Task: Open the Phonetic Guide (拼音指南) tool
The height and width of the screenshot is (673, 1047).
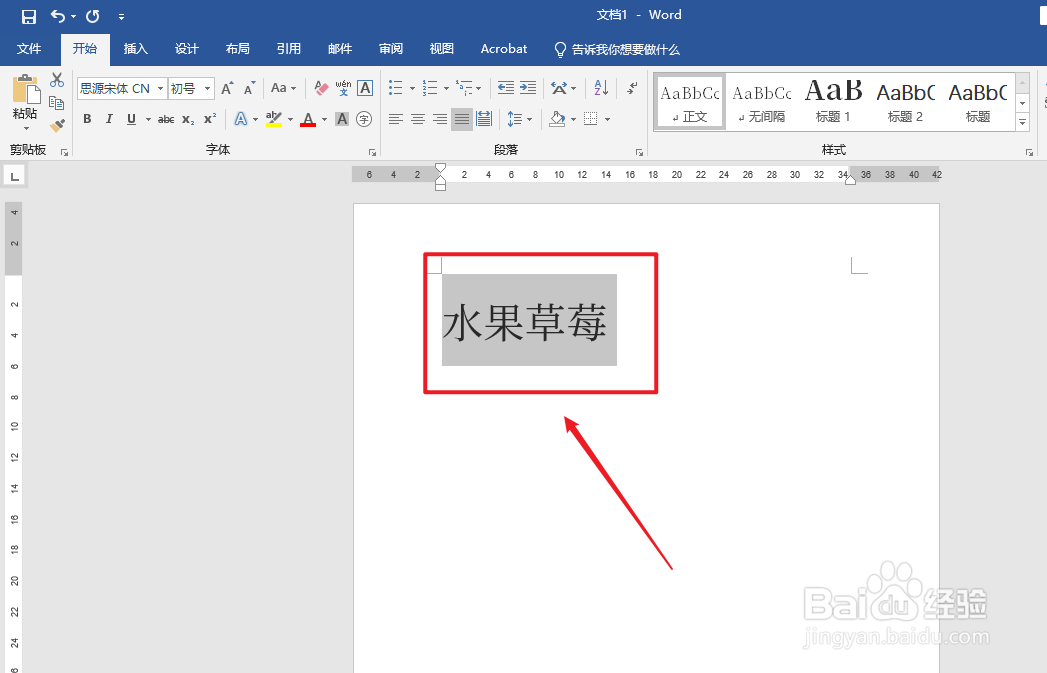Action: coord(343,88)
